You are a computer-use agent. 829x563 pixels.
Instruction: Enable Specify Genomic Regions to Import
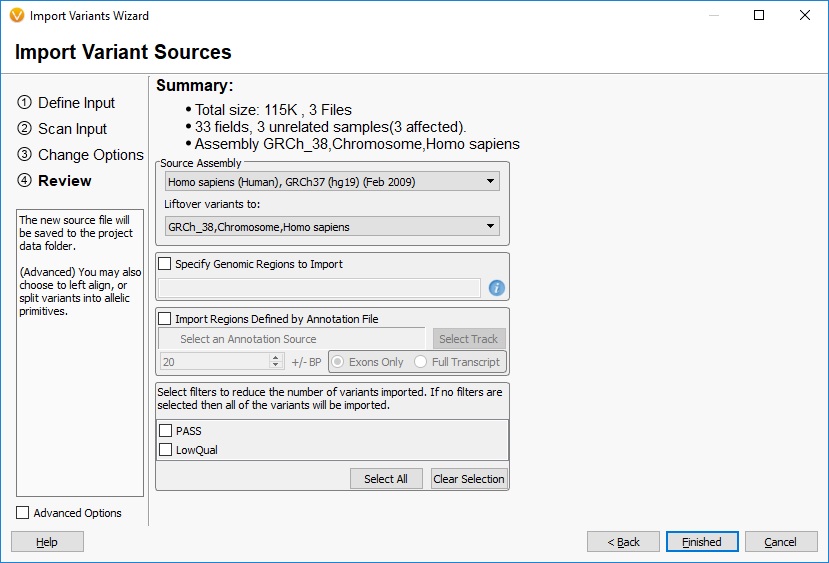click(x=165, y=263)
